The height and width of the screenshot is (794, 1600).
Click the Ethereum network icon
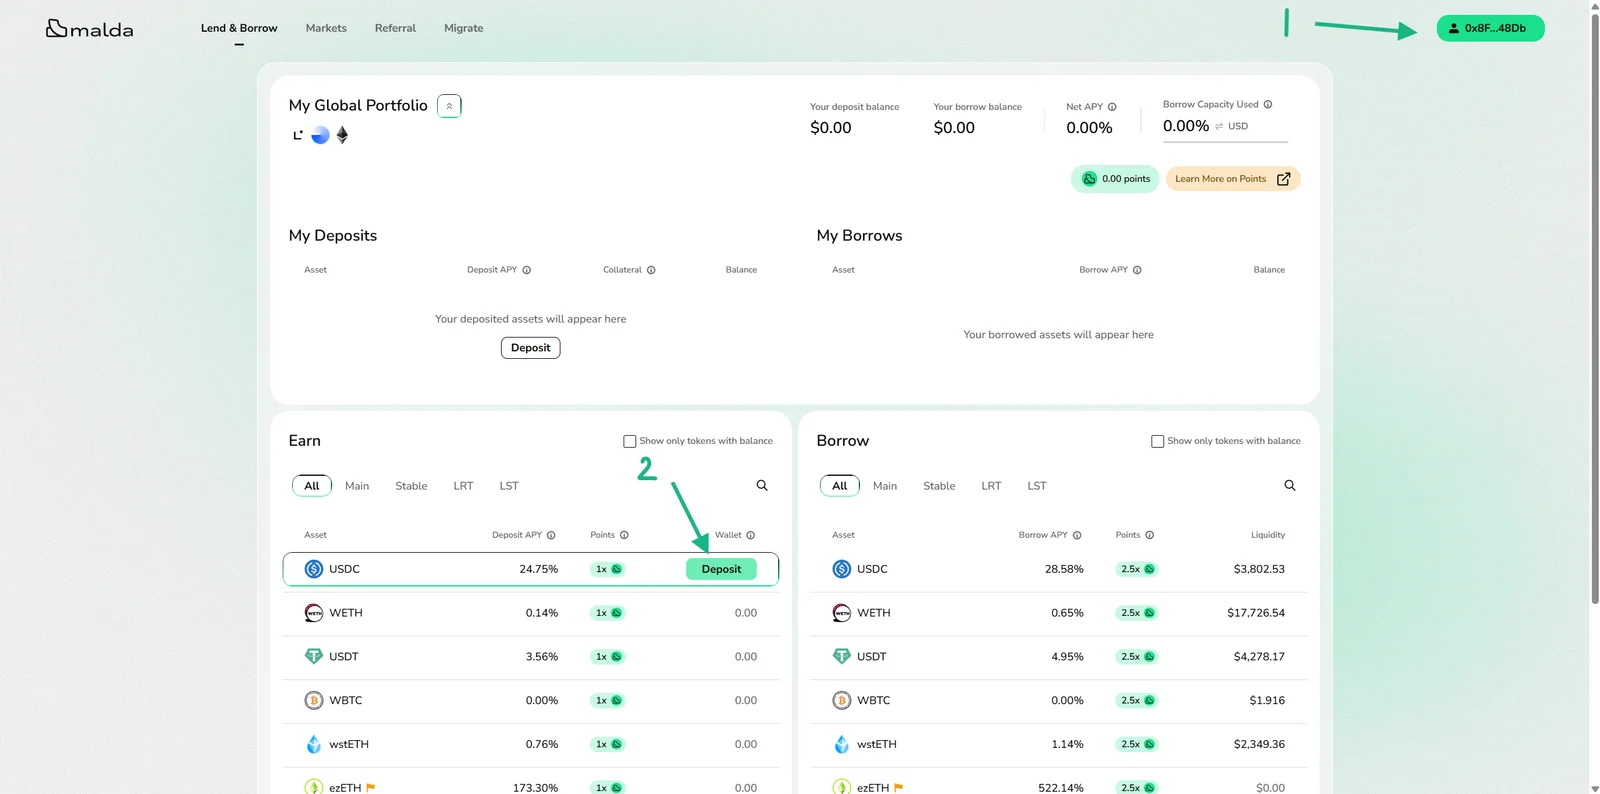342,135
